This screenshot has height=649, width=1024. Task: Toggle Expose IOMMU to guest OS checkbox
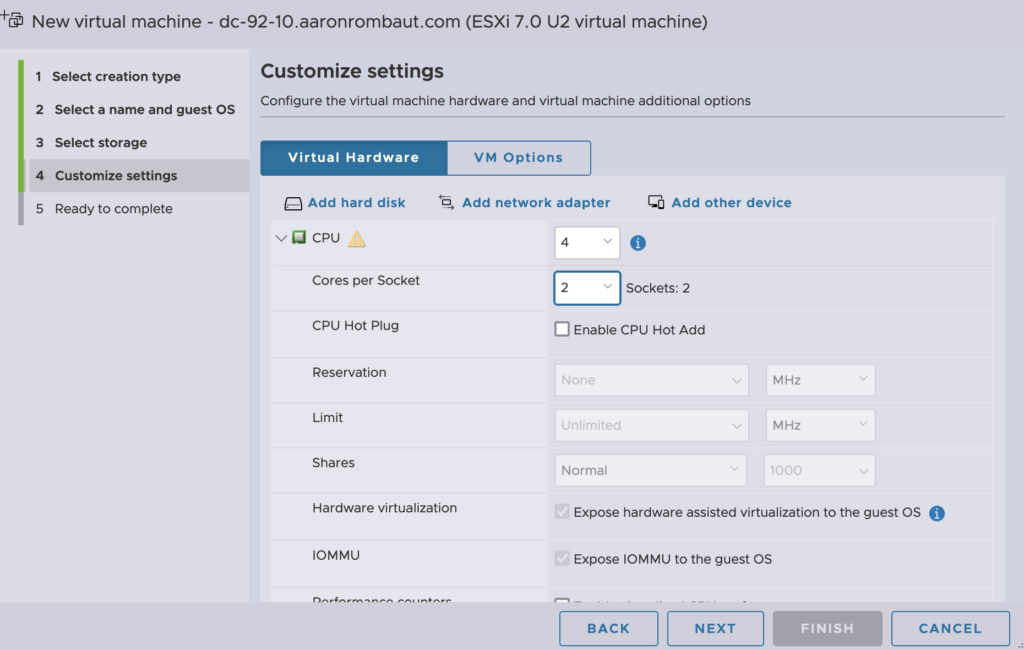562,559
